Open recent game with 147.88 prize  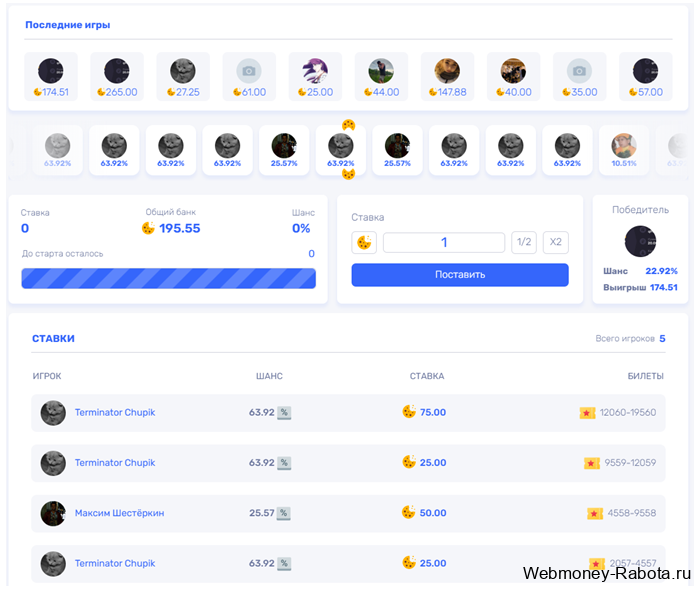coord(447,77)
